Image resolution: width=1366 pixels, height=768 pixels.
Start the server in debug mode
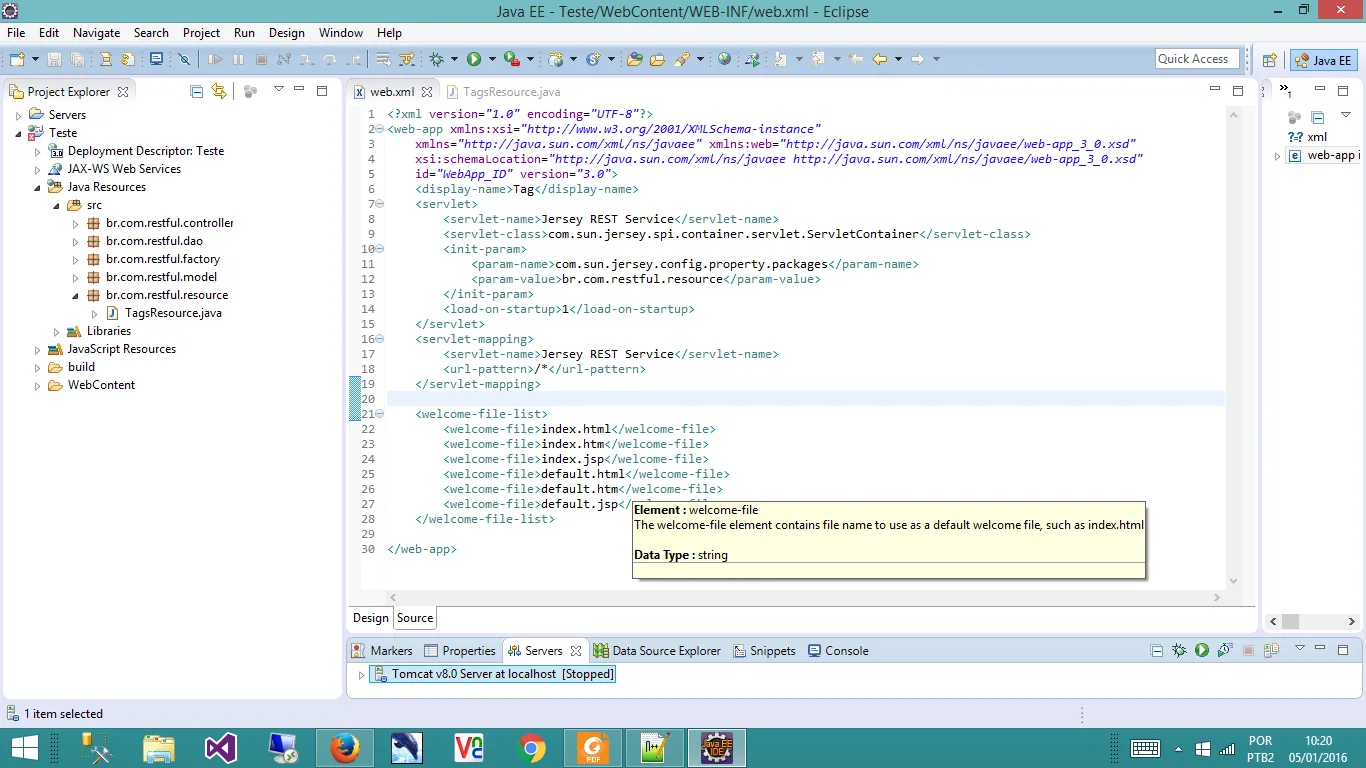coord(1180,651)
